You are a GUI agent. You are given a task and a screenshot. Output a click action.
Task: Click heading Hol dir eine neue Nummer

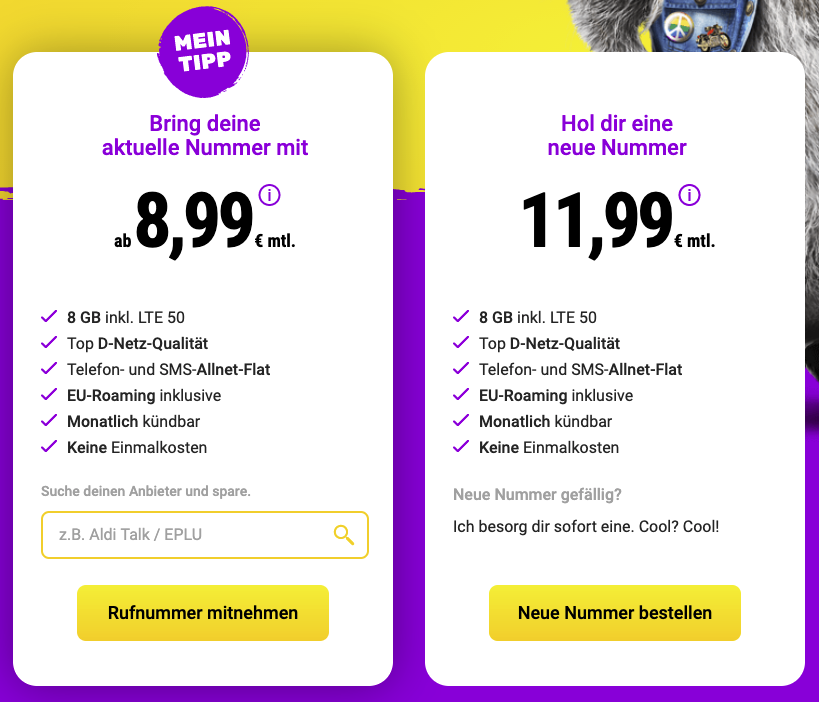tap(617, 136)
